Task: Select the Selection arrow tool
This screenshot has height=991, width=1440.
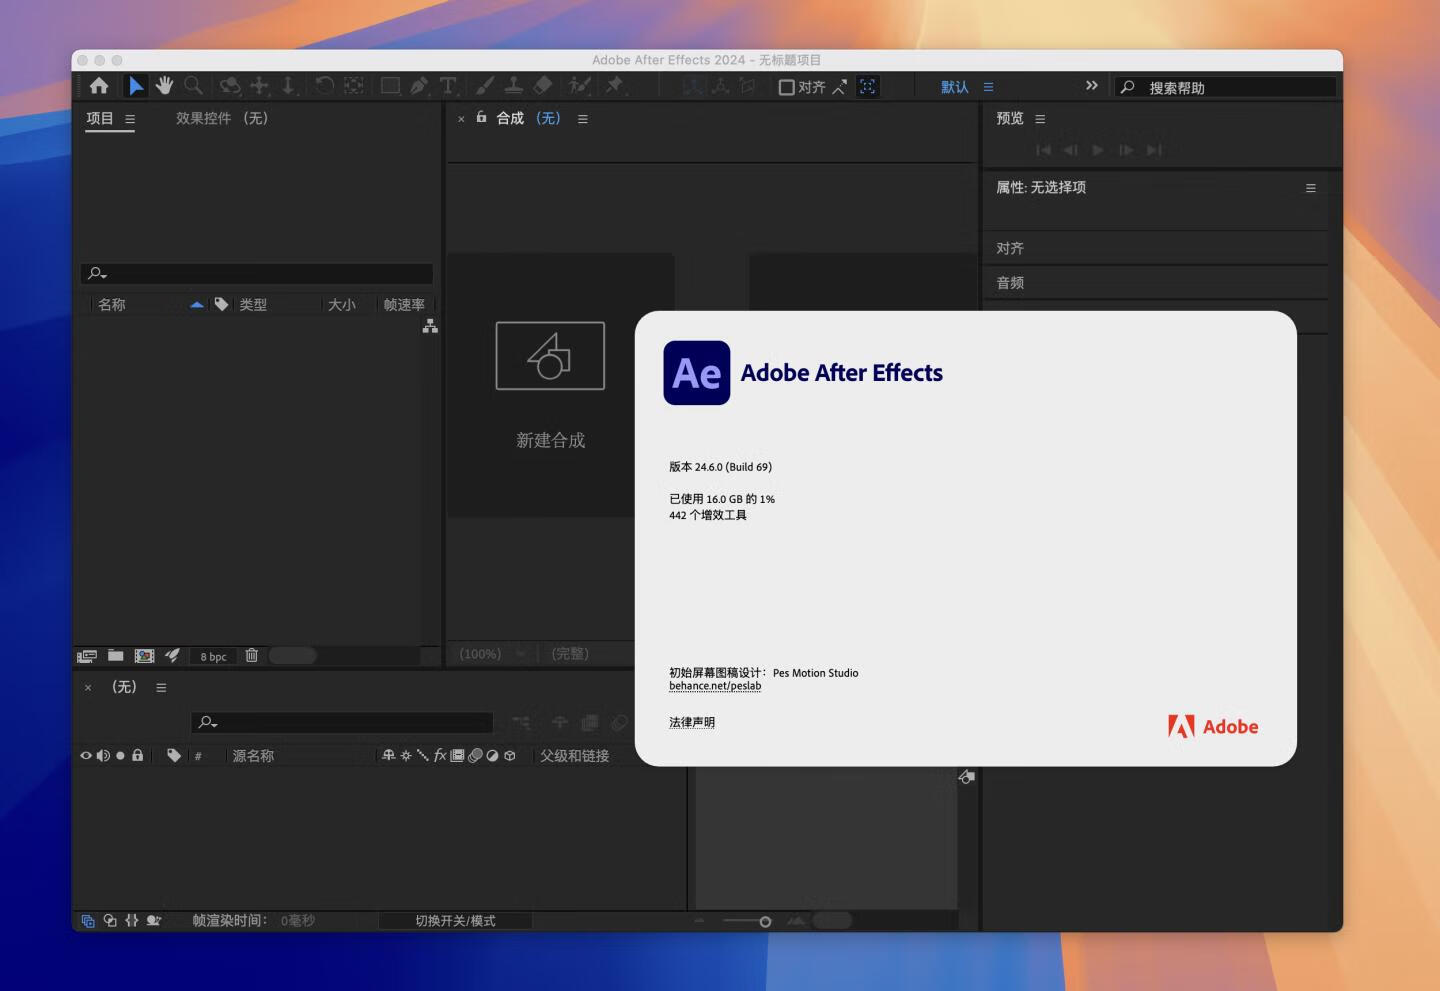Action: pos(136,86)
